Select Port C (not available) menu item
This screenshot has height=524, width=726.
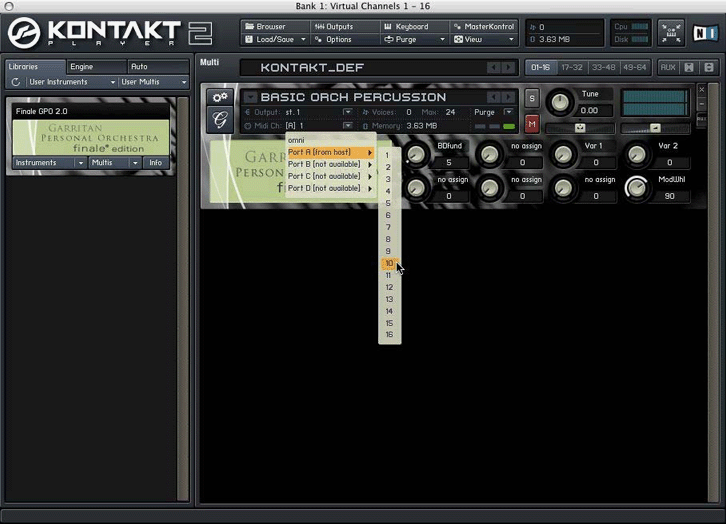330,176
